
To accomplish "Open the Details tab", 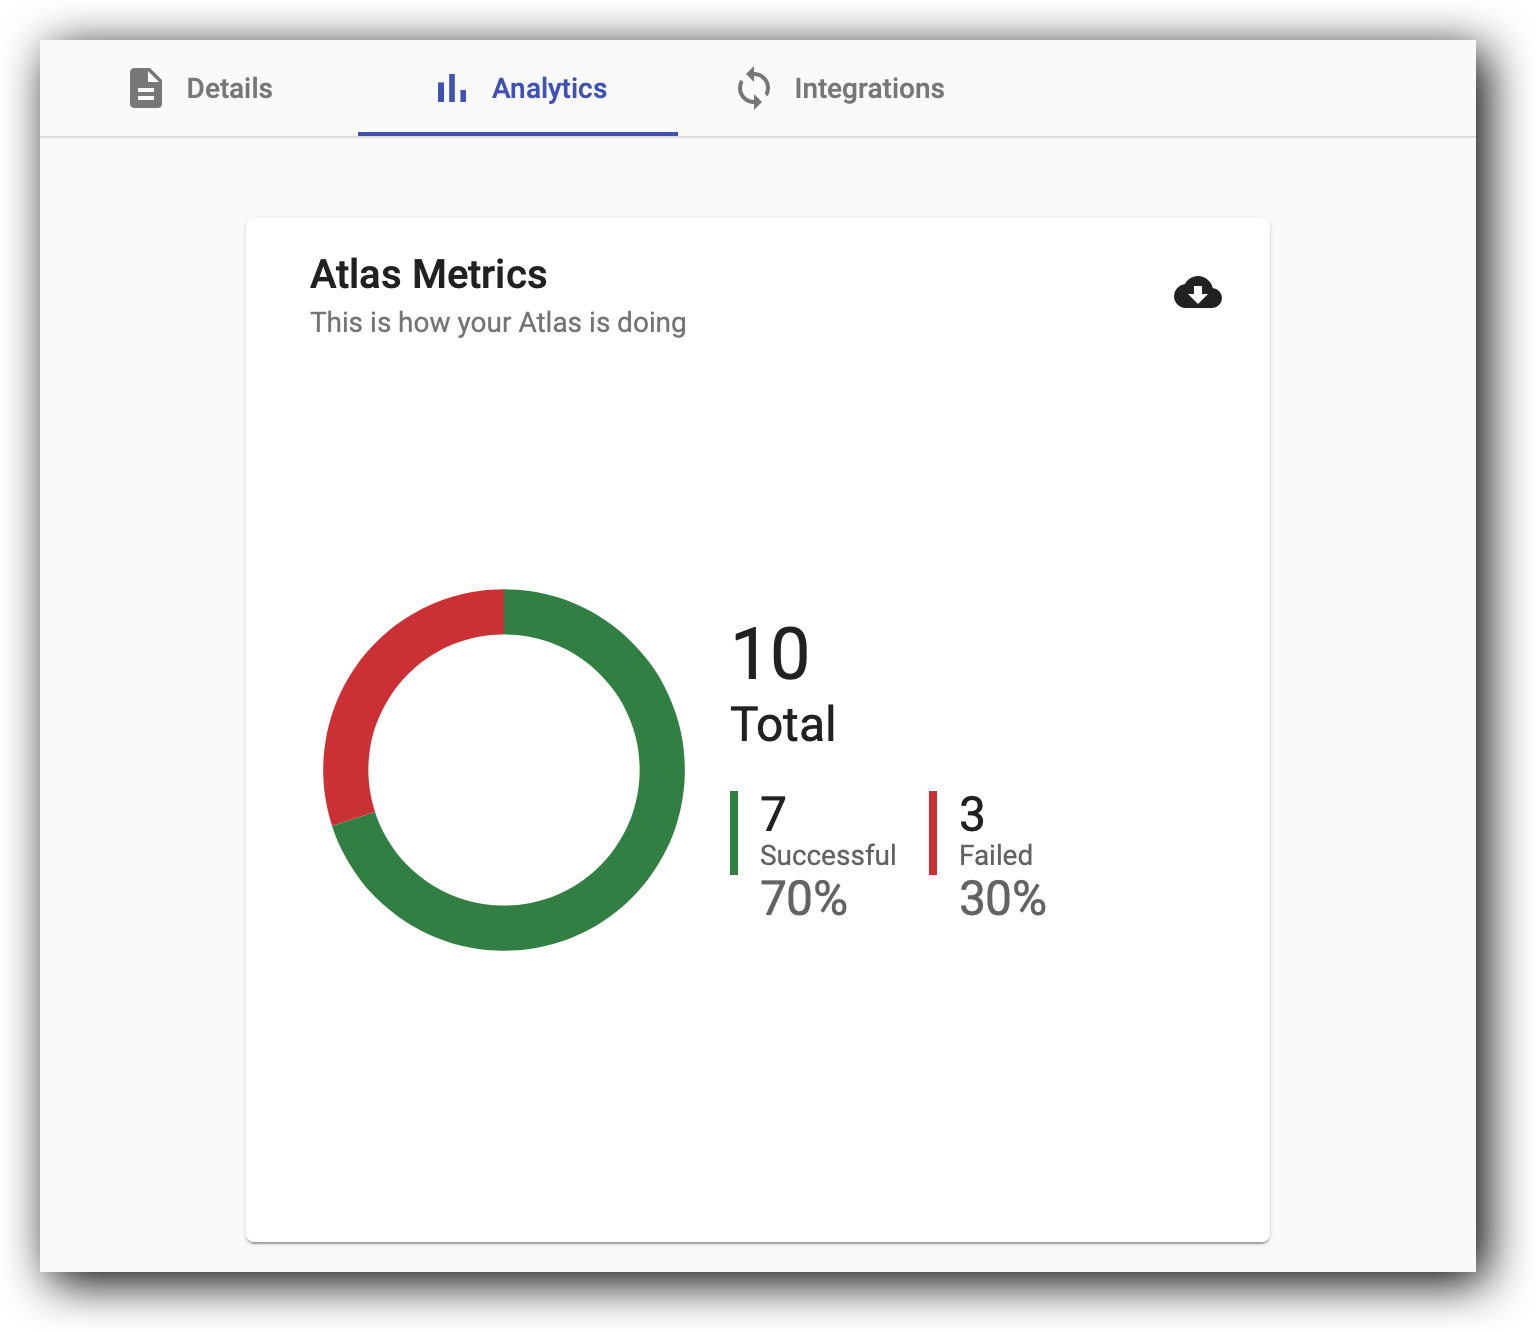I will tap(200, 88).
